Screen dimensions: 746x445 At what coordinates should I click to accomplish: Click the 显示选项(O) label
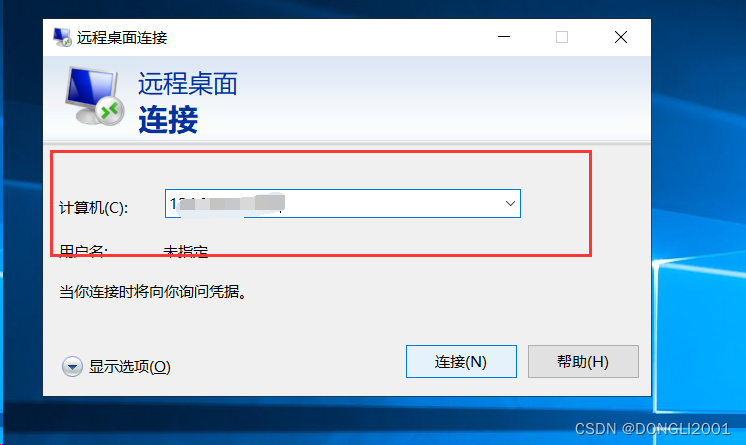129,367
